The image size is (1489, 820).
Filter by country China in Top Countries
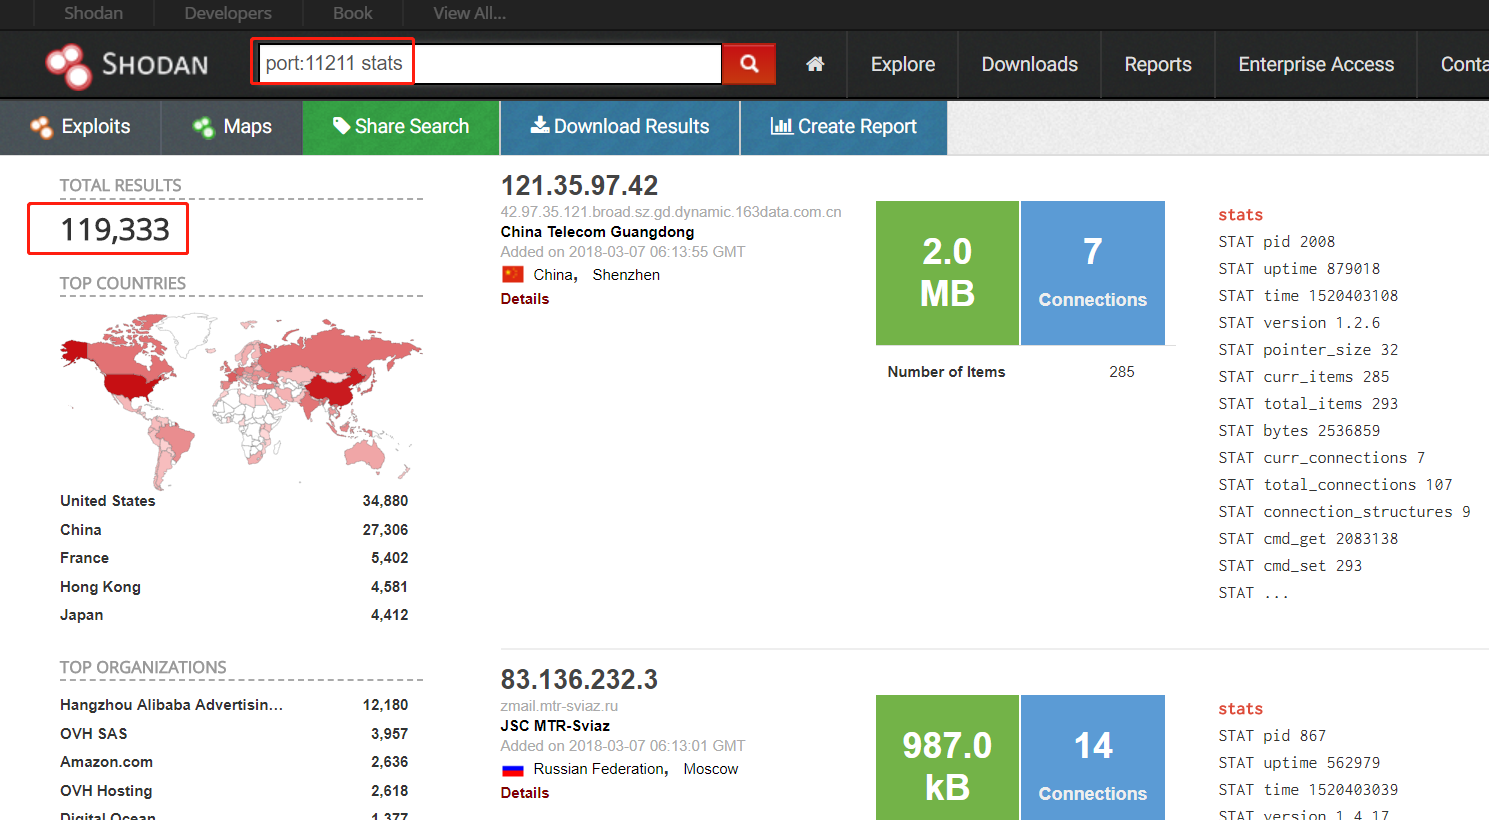pos(81,530)
